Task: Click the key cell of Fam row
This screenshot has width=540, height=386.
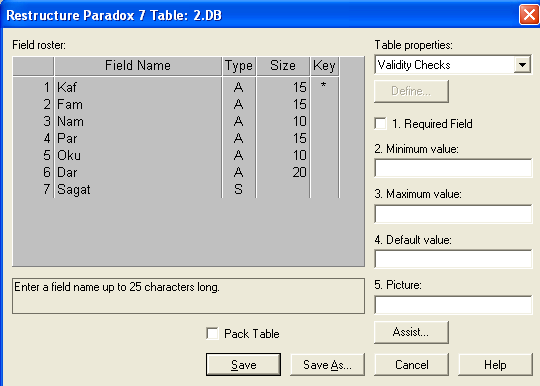Action: [324, 104]
